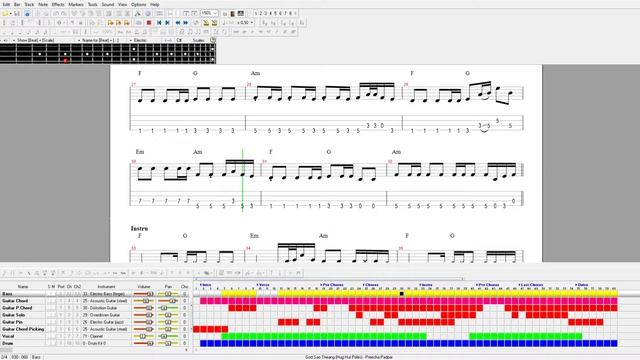Click the redo arrow icon
640x360 pixels.
click(x=64, y=13)
